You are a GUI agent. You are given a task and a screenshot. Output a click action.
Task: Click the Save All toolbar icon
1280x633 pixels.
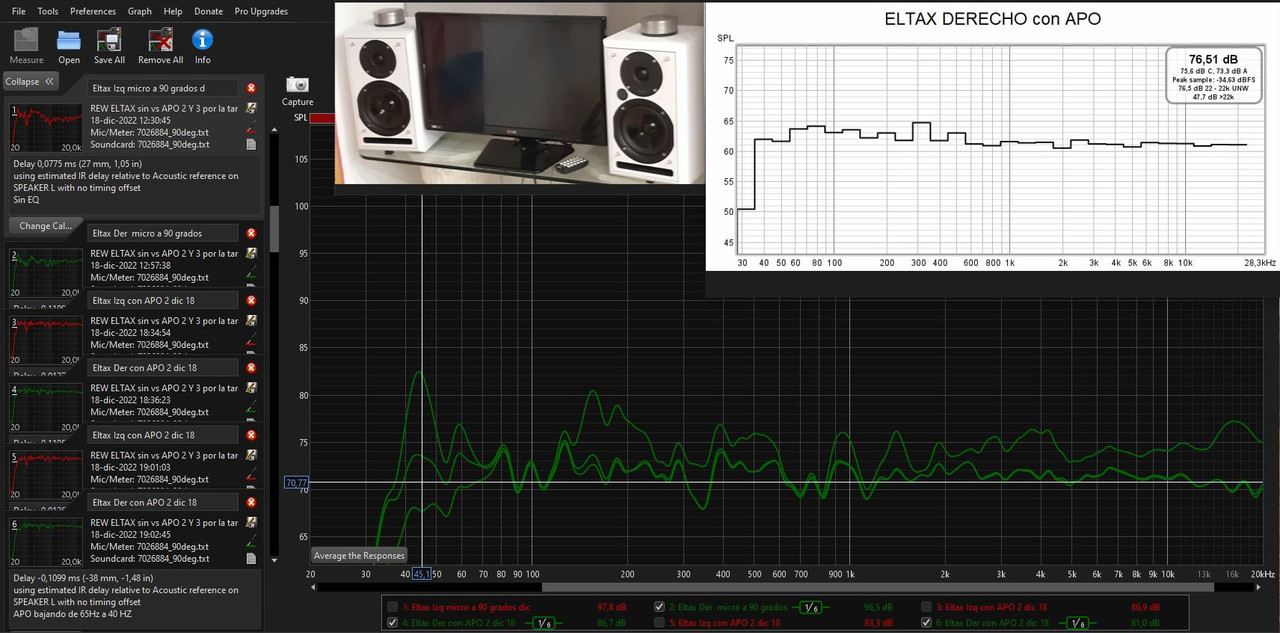110,41
